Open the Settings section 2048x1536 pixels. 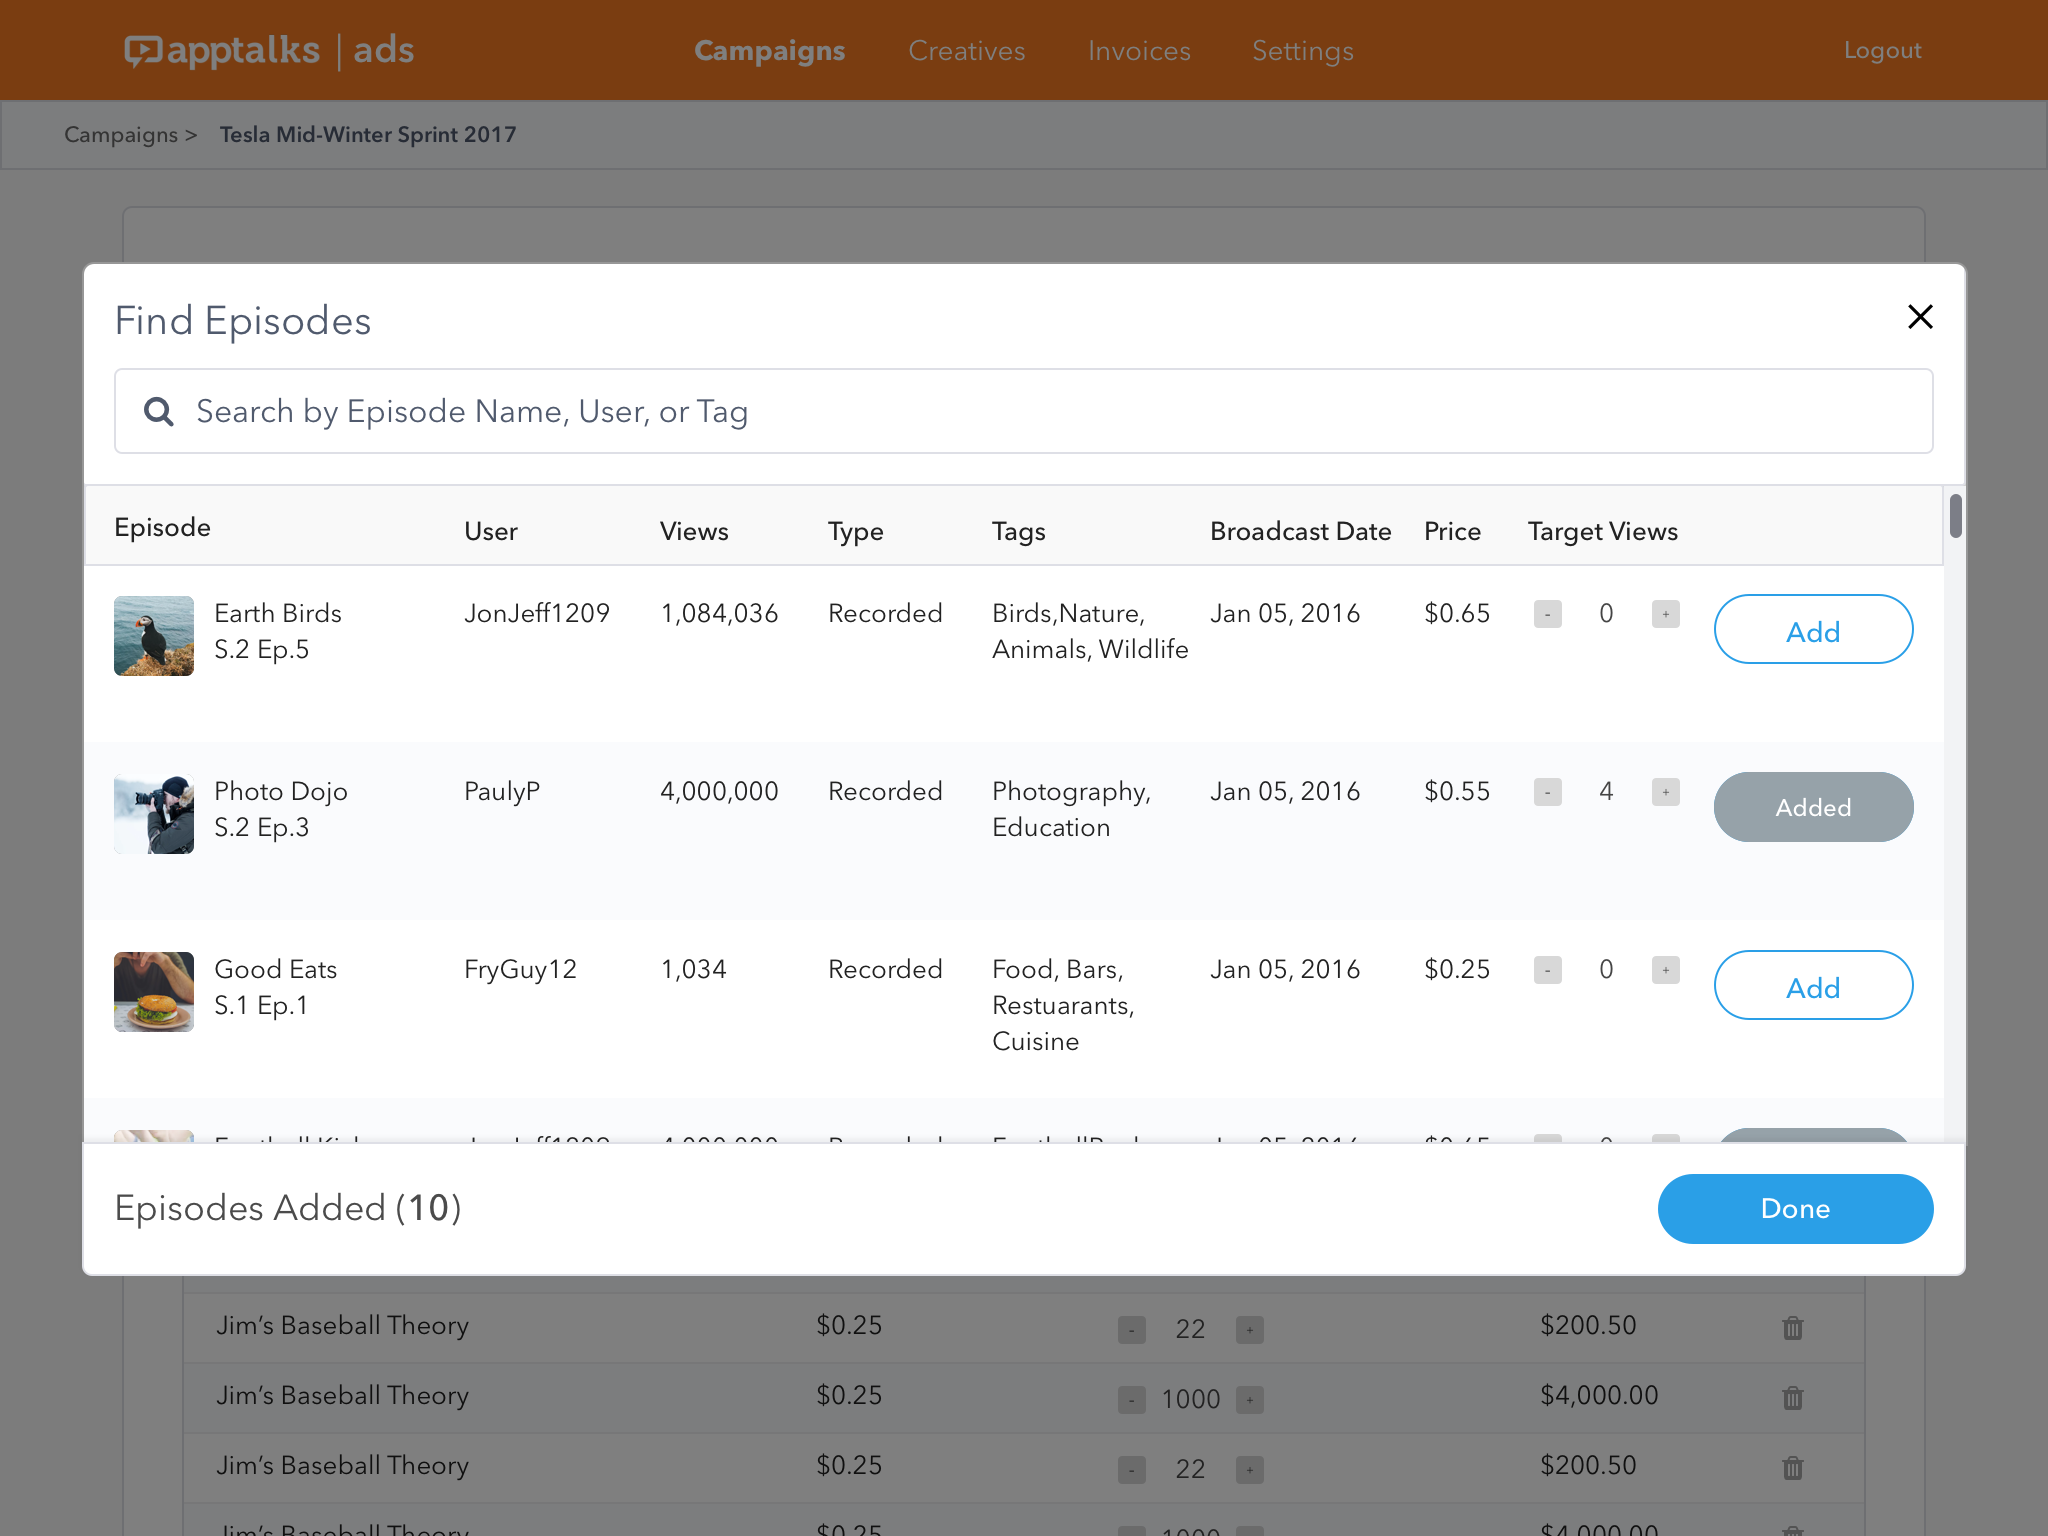point(1302,50)
